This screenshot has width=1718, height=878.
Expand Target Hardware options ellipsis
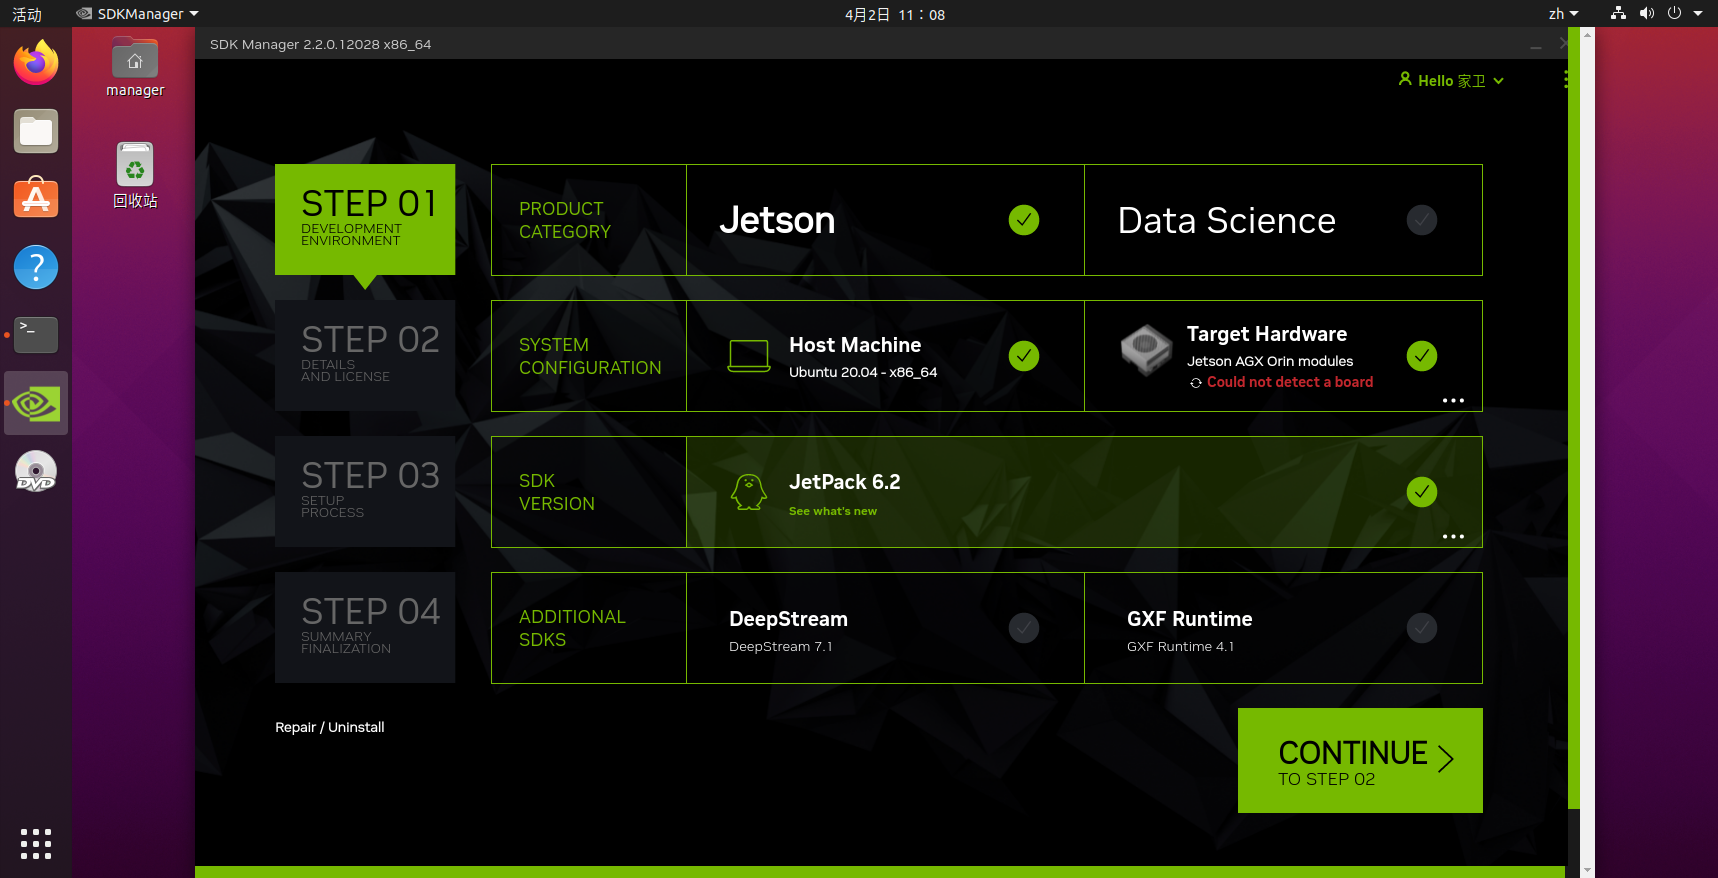(x=1453, y=400)
